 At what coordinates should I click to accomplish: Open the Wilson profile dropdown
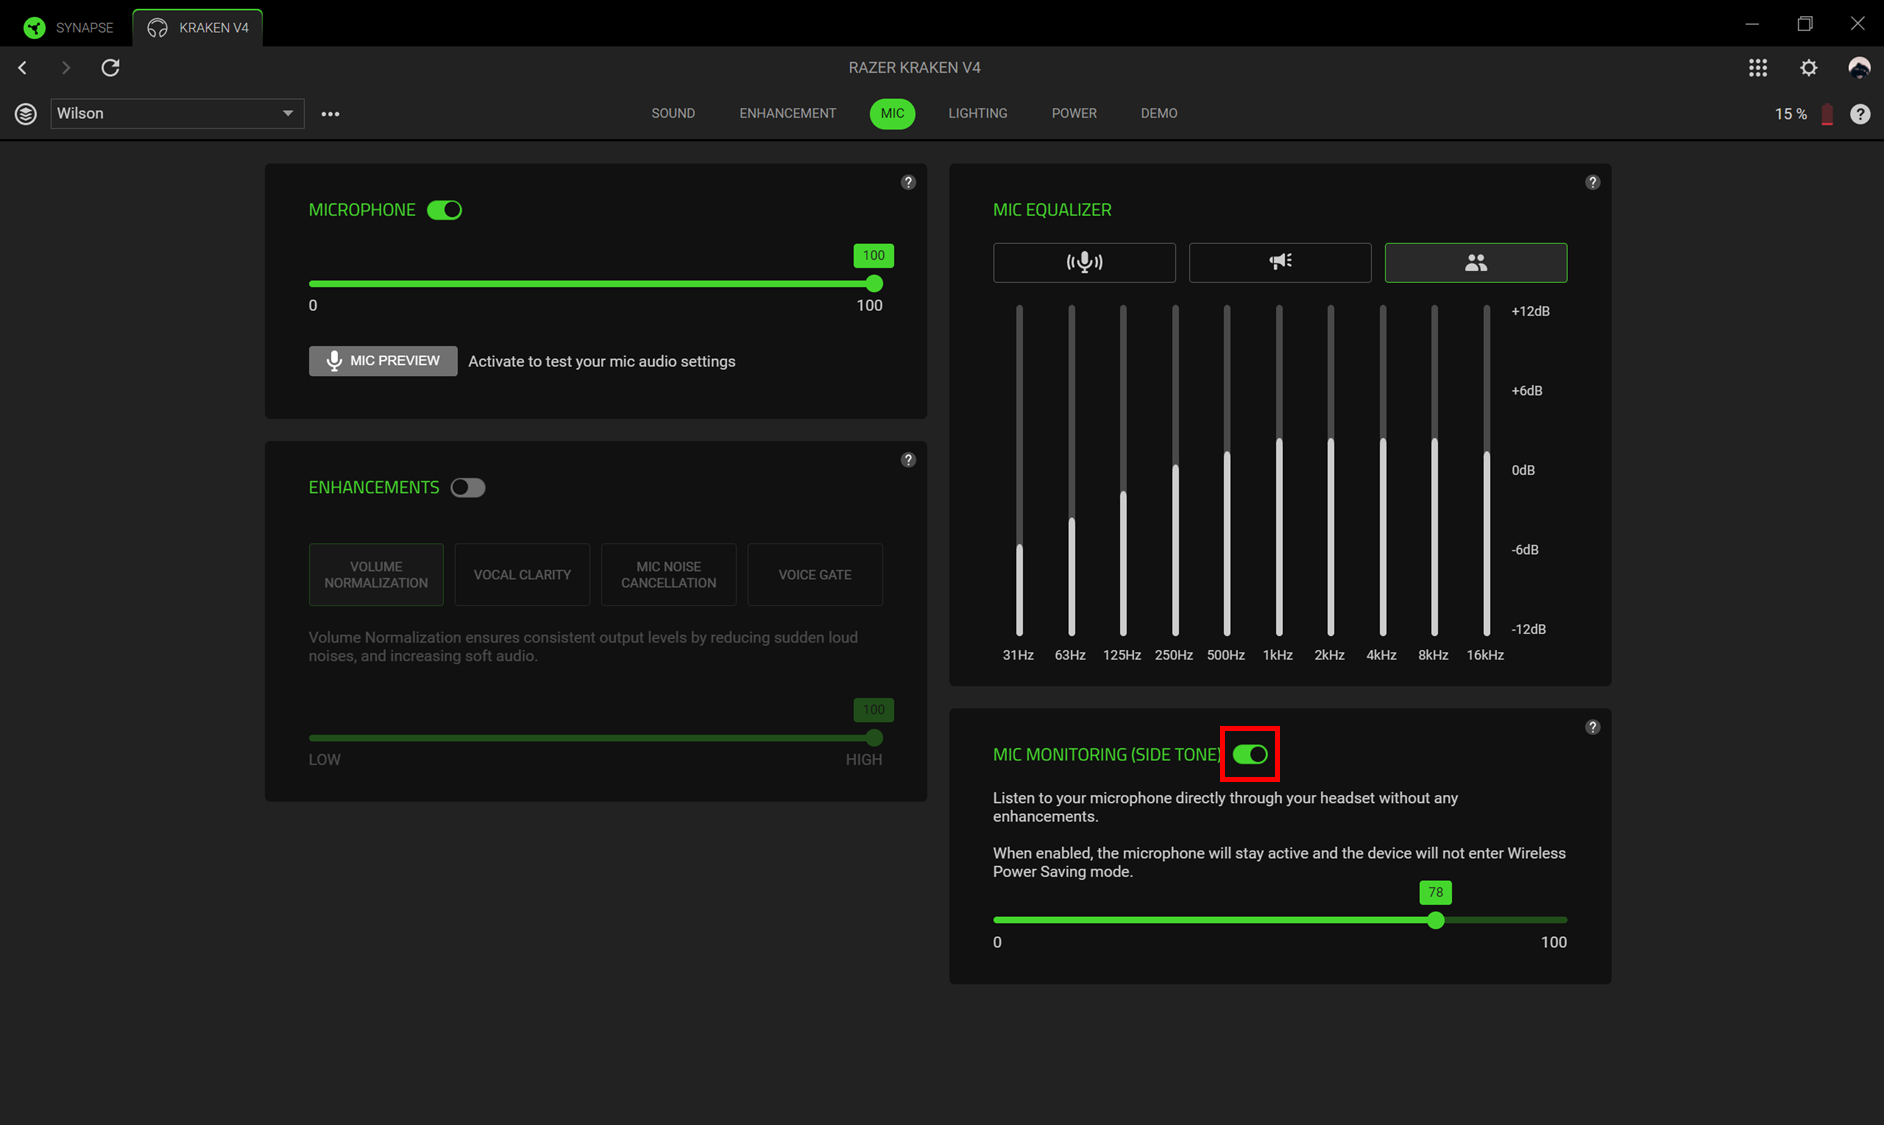177,113
